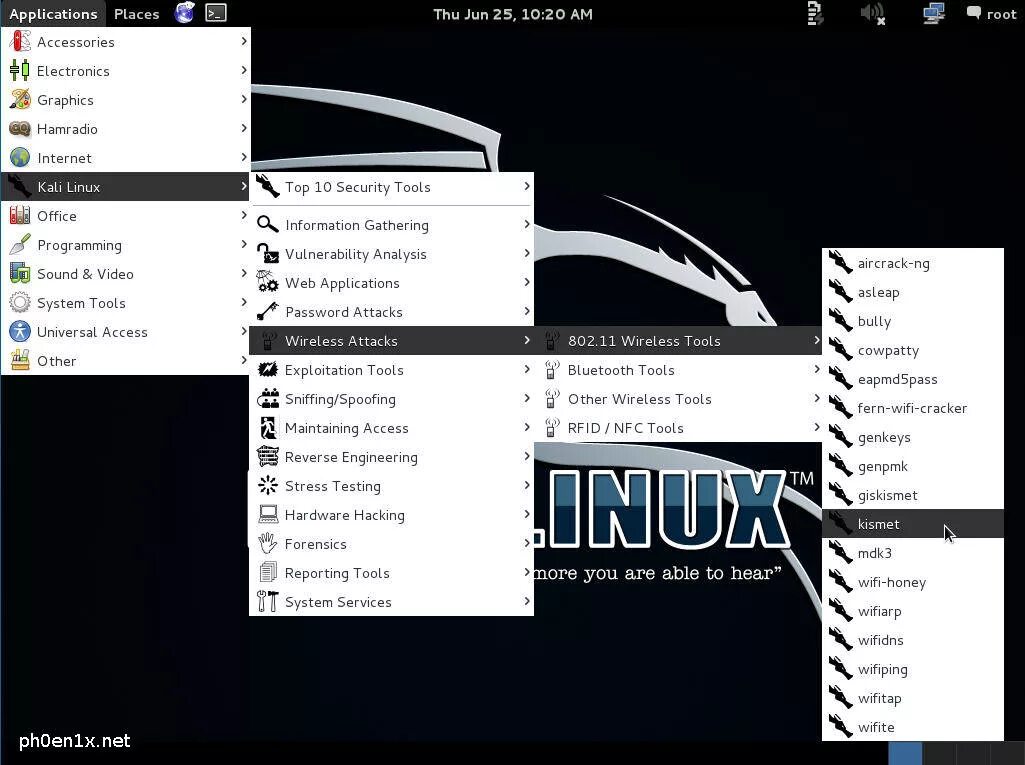Launch kismet

click(x=913, y=524)
